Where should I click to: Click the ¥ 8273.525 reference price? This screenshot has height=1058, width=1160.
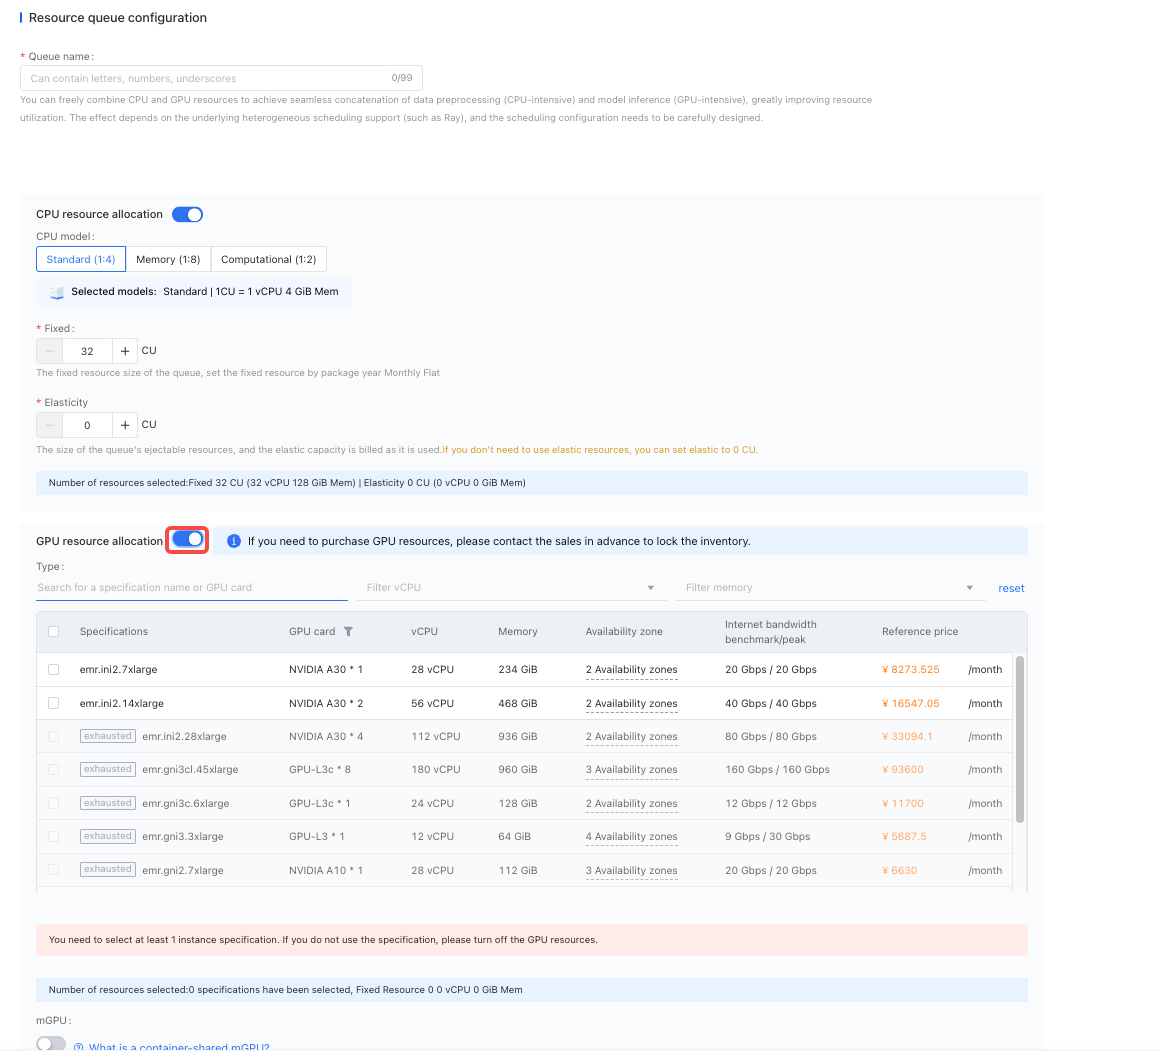[911, 670]
